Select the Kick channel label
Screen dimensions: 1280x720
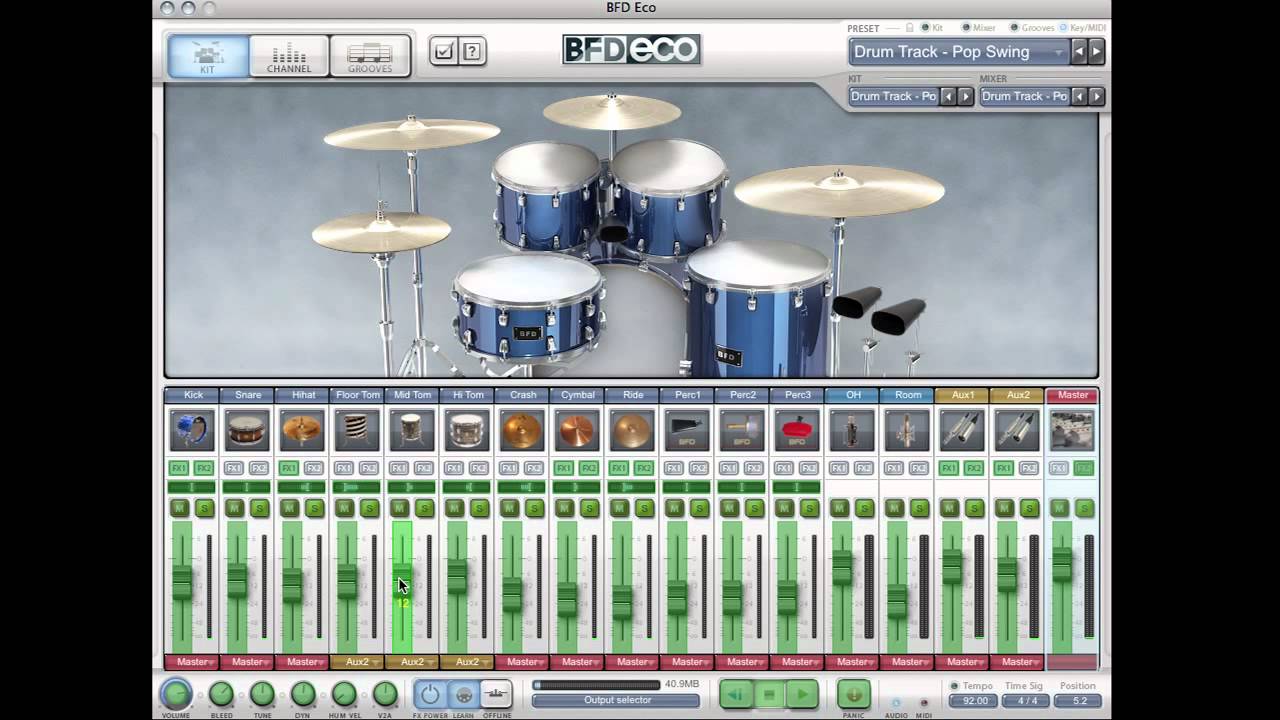point(192,395)
